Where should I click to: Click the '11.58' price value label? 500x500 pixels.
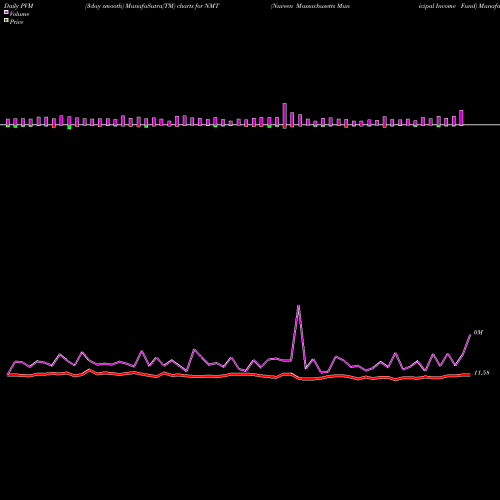[x=481, y=373]
